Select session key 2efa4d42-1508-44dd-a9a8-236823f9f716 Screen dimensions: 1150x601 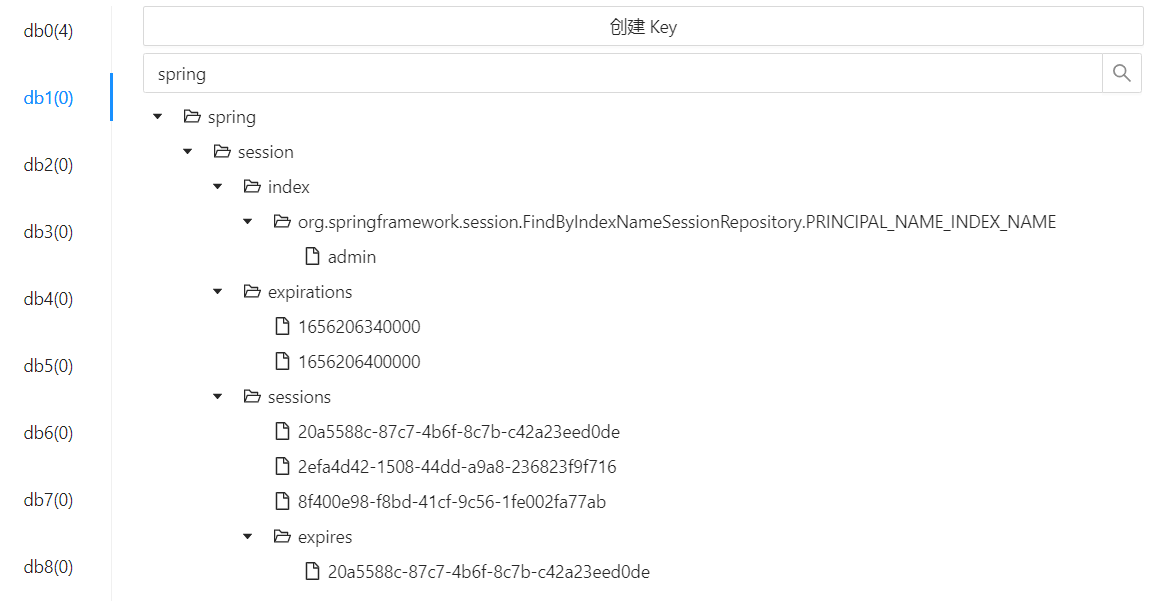[x=457, y=467]
